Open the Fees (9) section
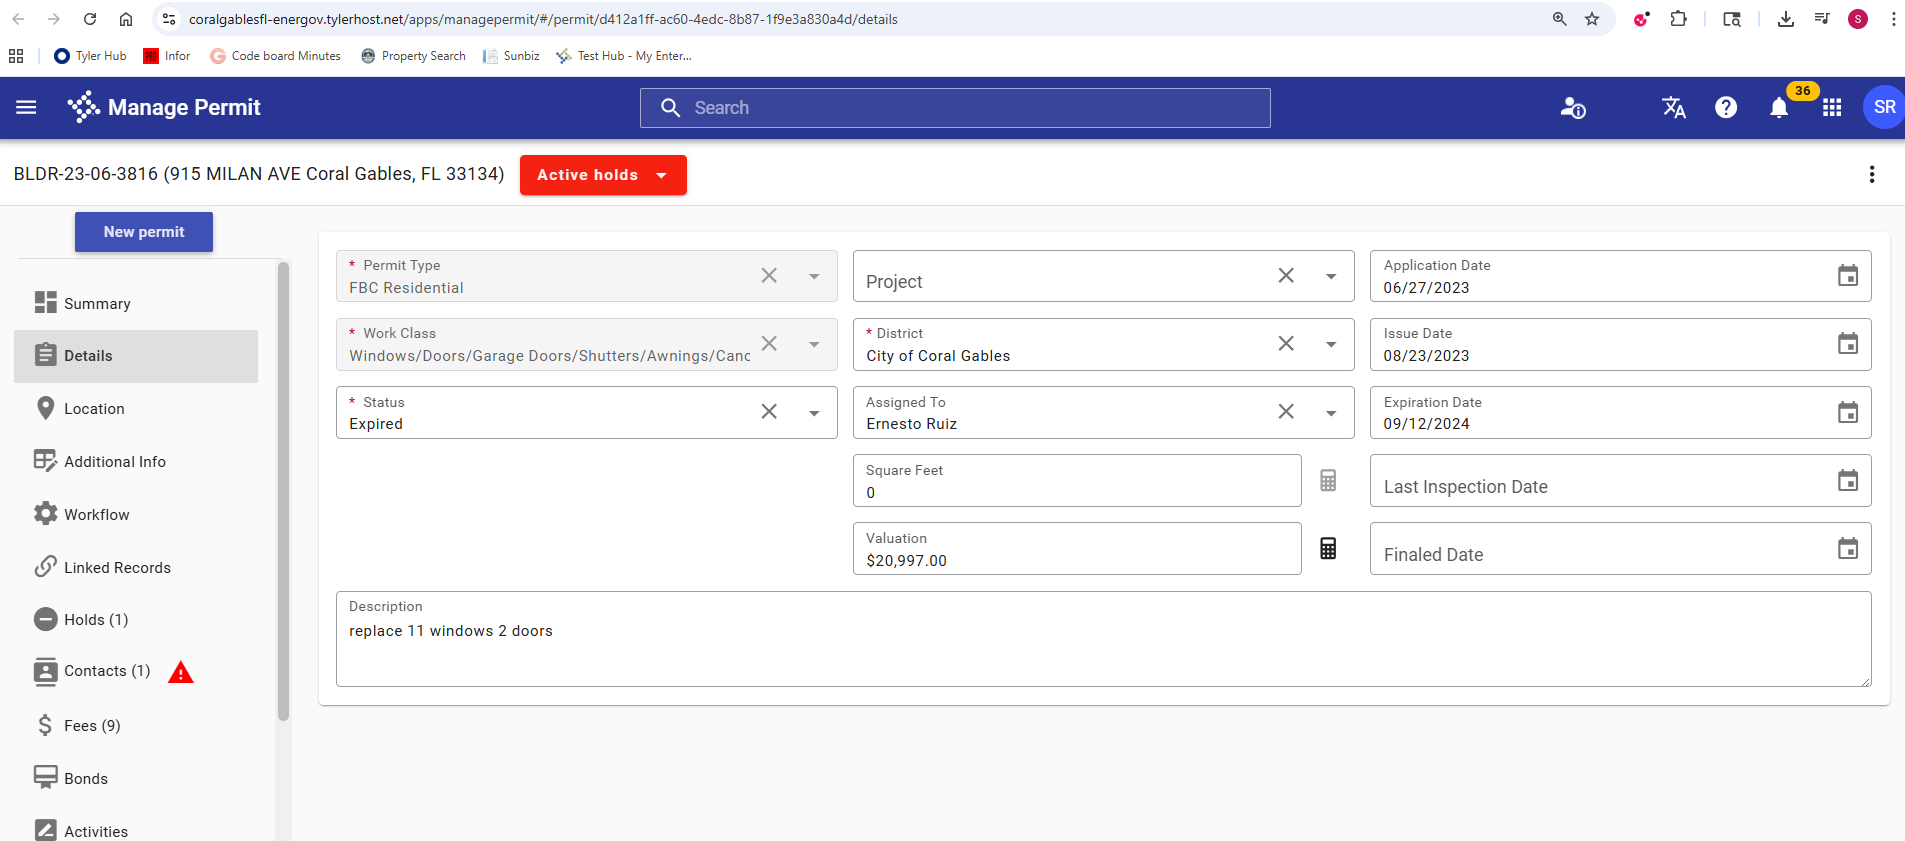This screenshot has width=1905, height=841. coord(92,726)
